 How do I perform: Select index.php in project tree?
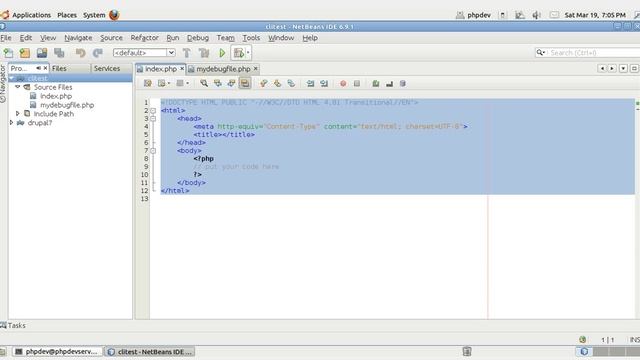tap(56, 96)
